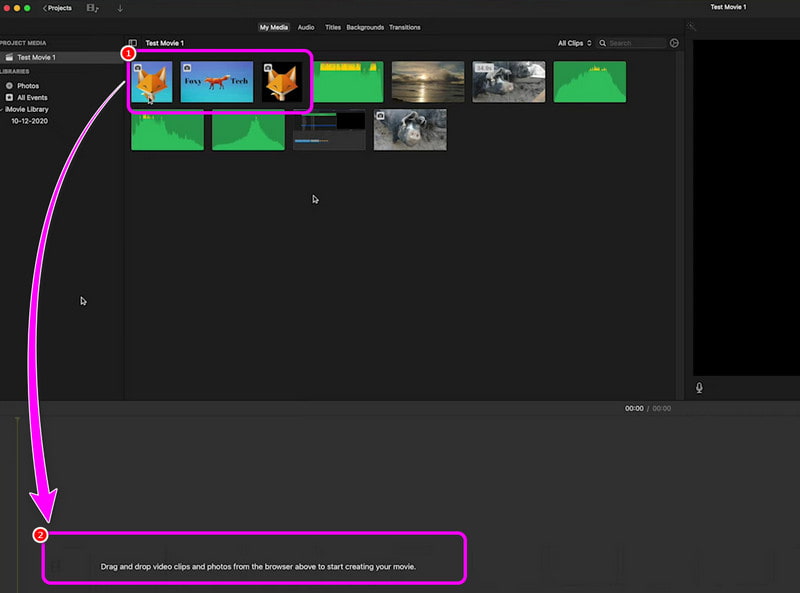Select the Titles tab
This screenshot has width=800, height=593.
point(332,27)
